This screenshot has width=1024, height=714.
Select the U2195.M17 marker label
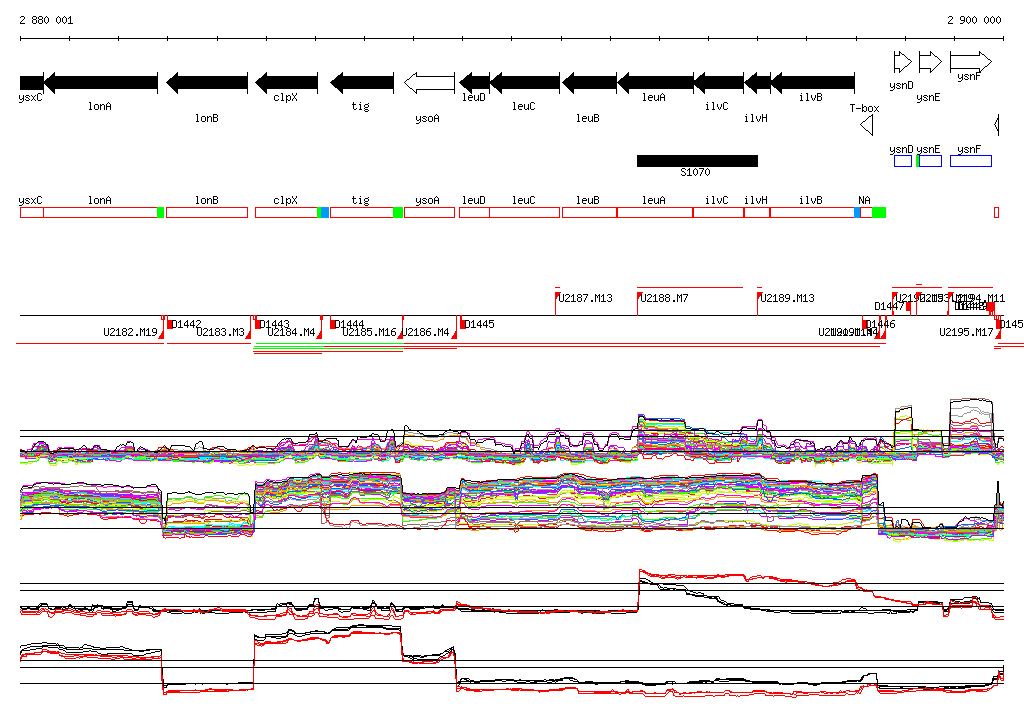pyautogui.click(x=966, y=333)
